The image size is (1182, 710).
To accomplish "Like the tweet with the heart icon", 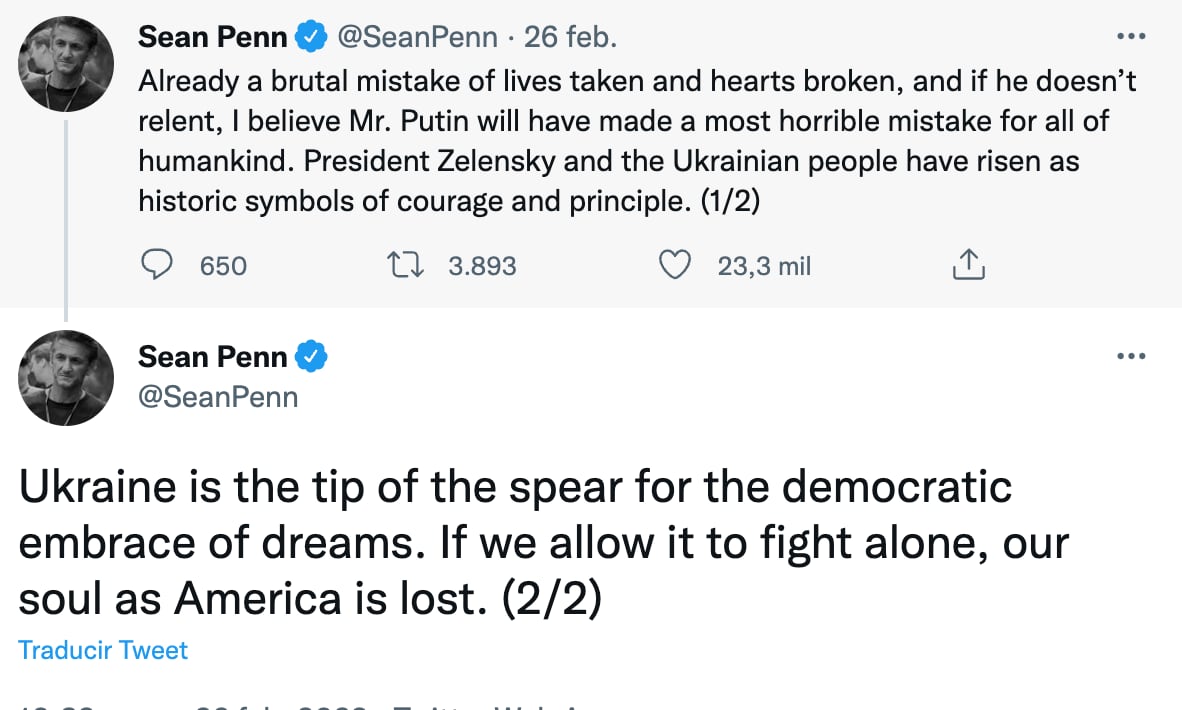I will [x=677, y=265].
